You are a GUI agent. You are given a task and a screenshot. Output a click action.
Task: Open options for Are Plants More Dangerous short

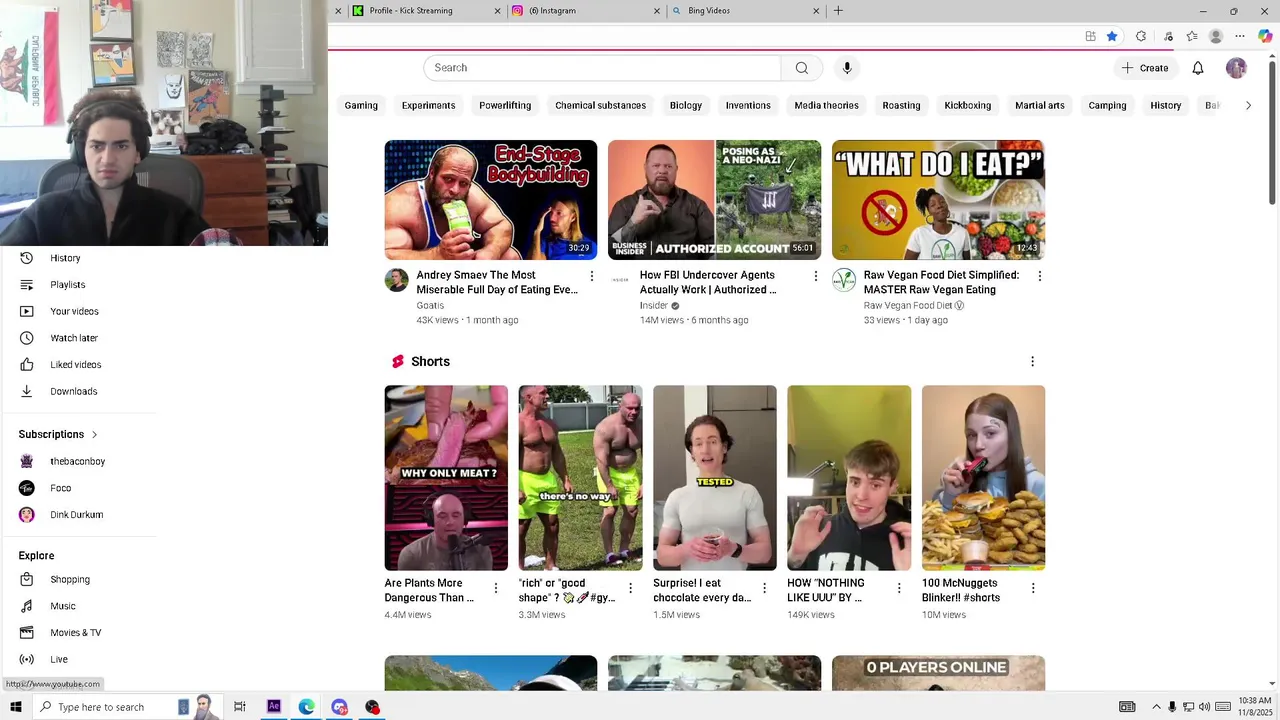pos(496,589)
